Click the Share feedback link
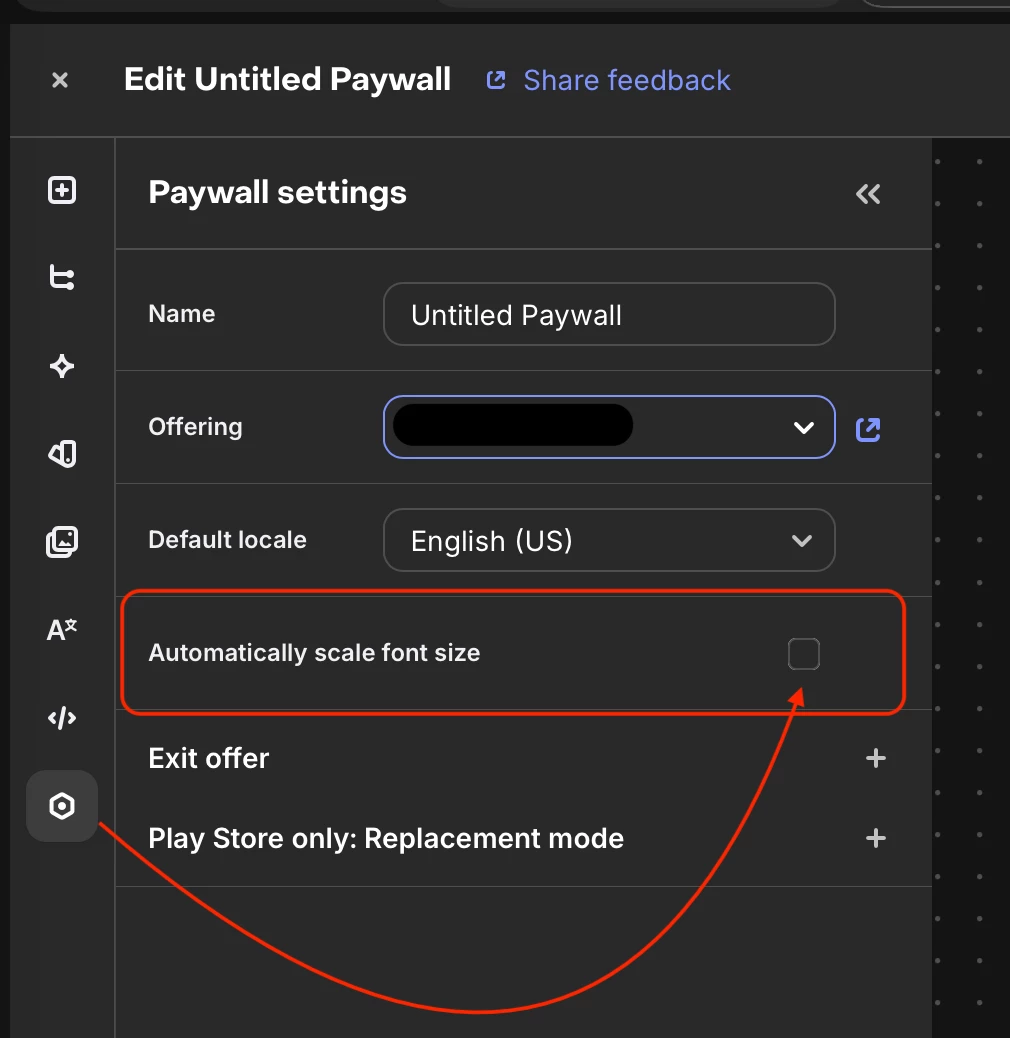This screenshot has width=1010, height=1038. coord(627,81)
